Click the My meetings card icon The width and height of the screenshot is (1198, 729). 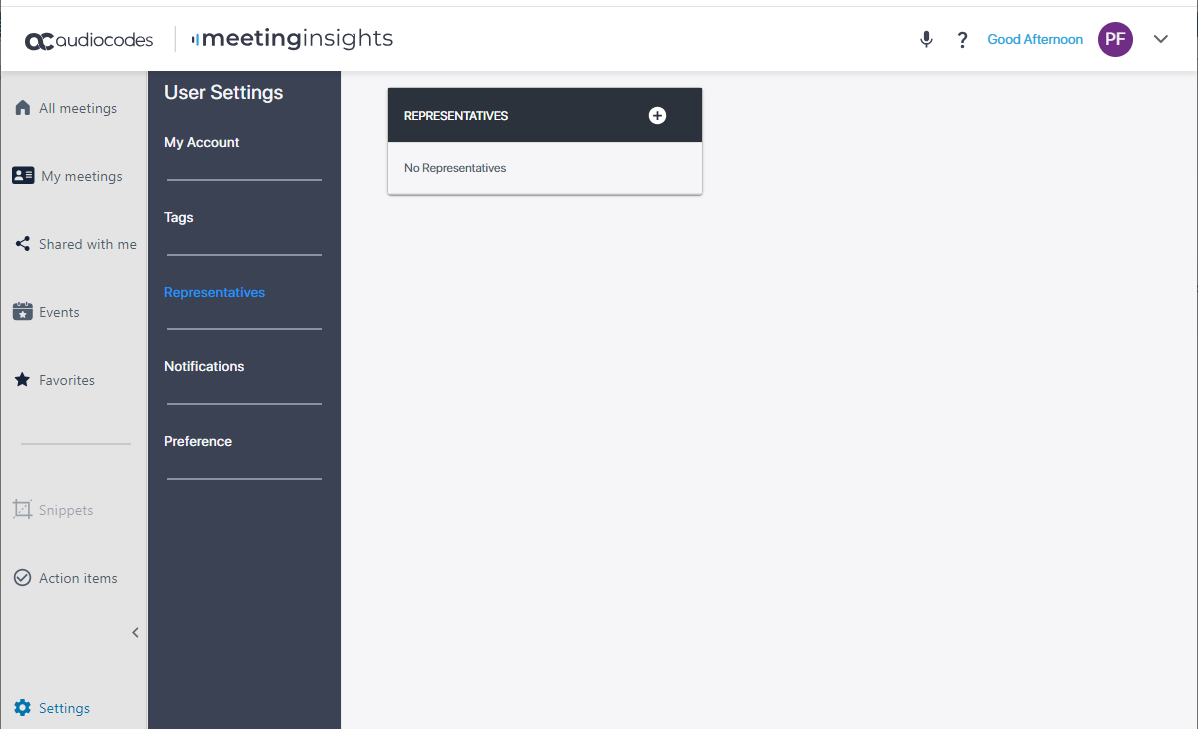click(23, 176)
